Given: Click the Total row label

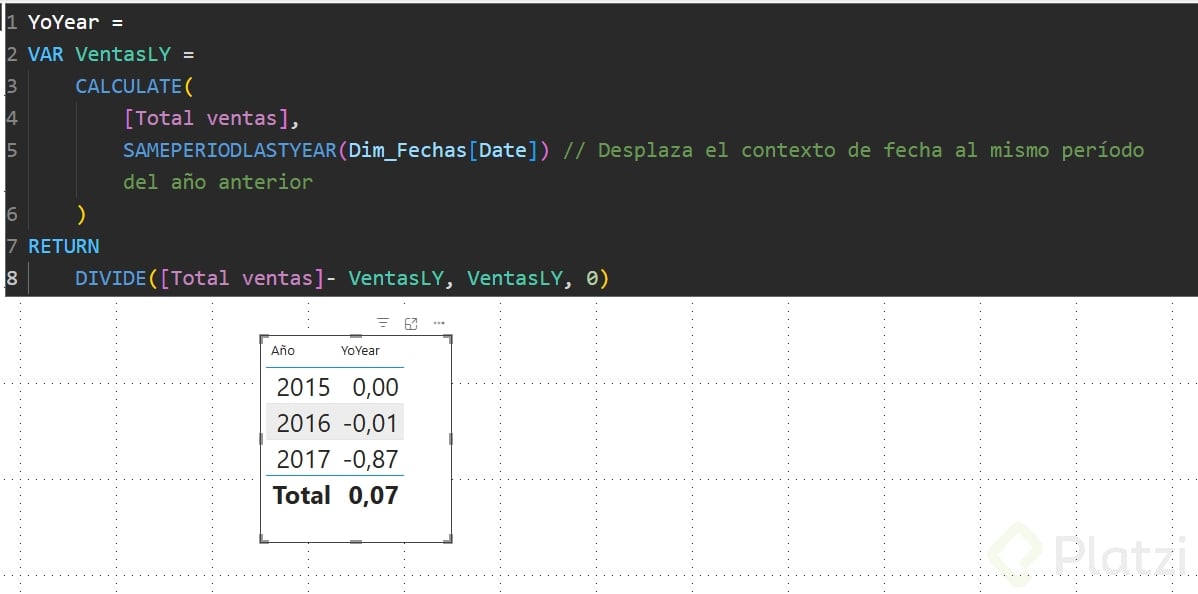Looking at the screenshot, I should coord(302,495).
